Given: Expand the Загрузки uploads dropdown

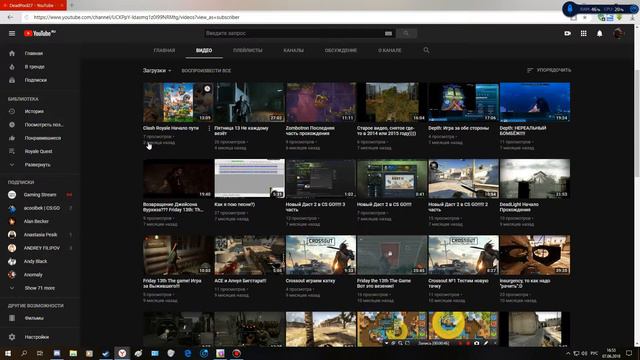Looking at the screenshot, I should click(x=157, y=71).
